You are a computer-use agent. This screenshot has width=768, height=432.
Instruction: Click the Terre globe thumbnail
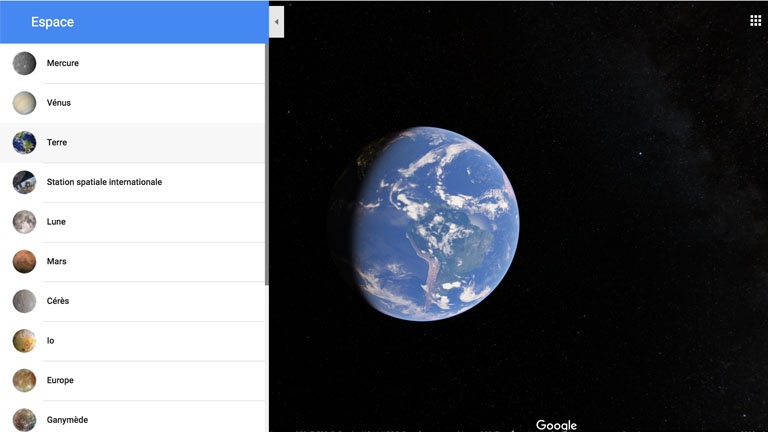tap(24, 143)
